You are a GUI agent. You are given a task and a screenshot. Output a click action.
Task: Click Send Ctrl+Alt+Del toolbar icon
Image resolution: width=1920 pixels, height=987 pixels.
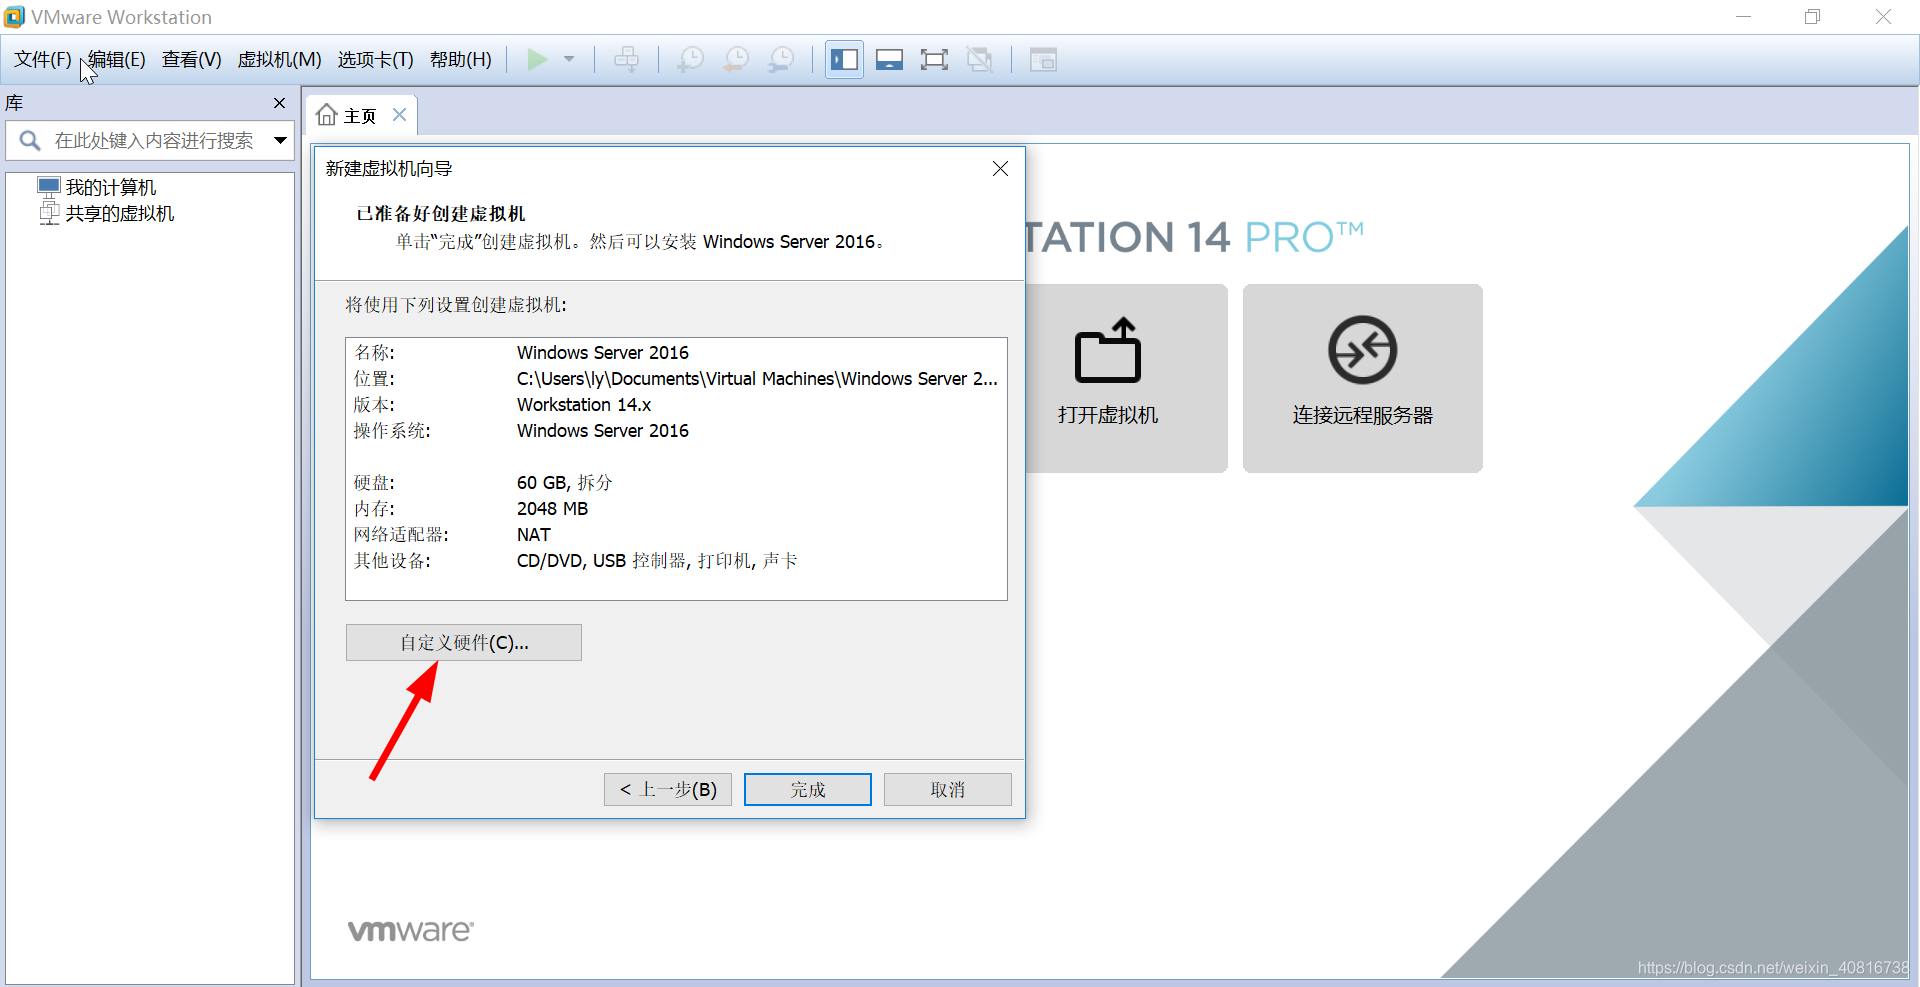click(x=626, y=60)
